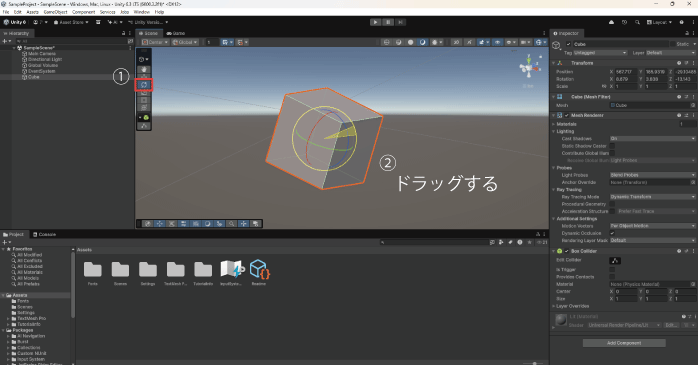698x365 pixels.
Task: Open Light Probes dropdown
Action: pos(653,175)
